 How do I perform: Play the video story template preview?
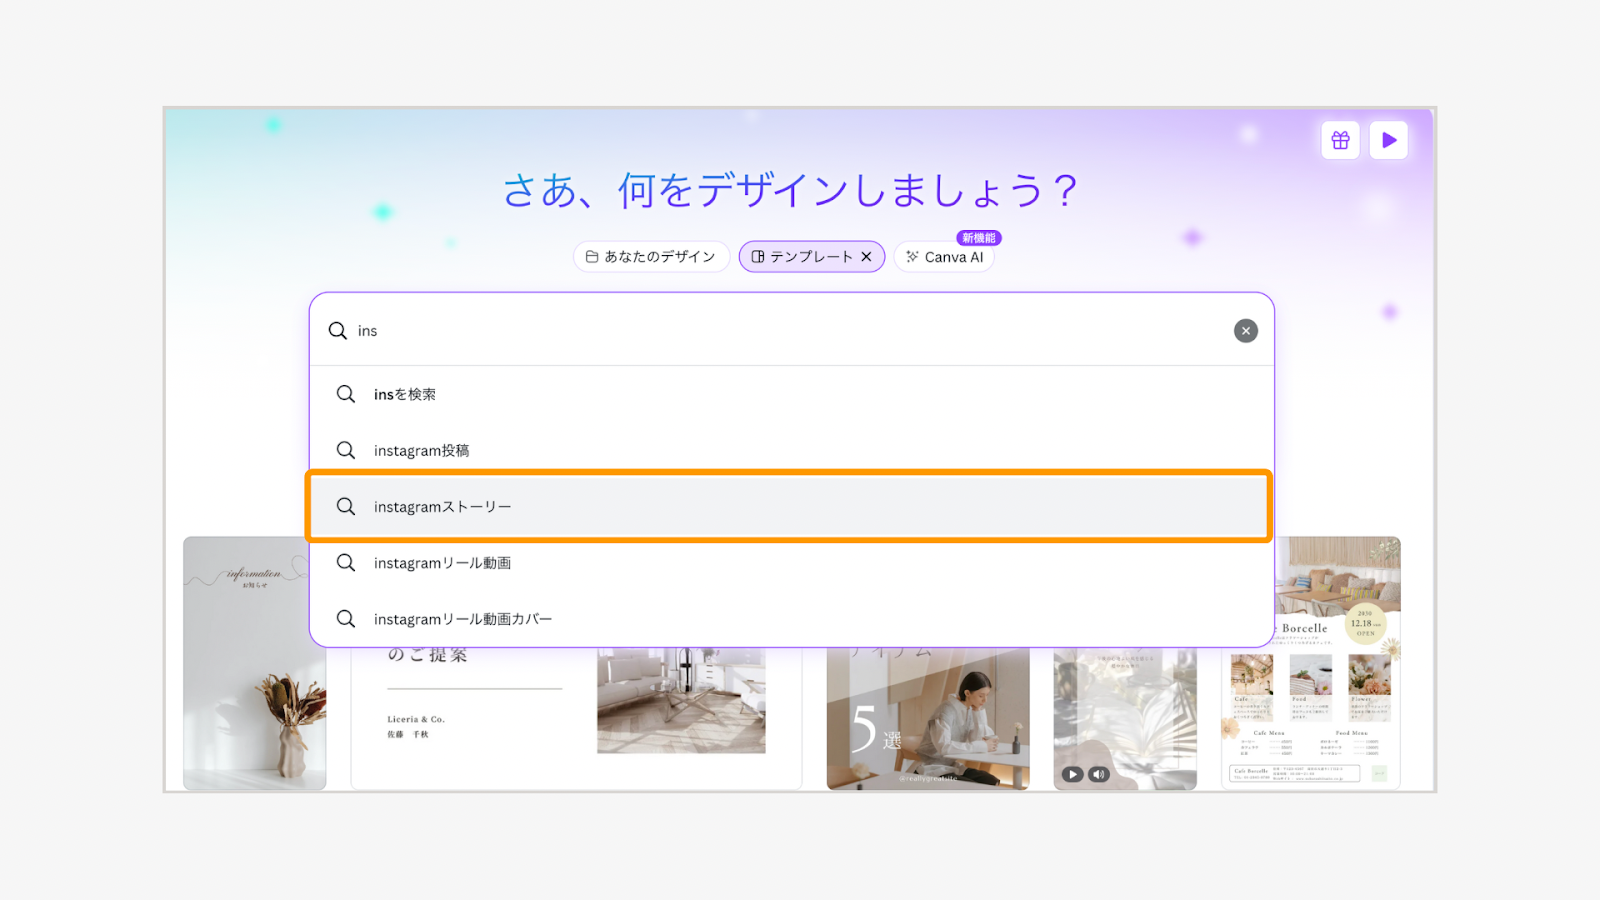tap(1071, 774)
